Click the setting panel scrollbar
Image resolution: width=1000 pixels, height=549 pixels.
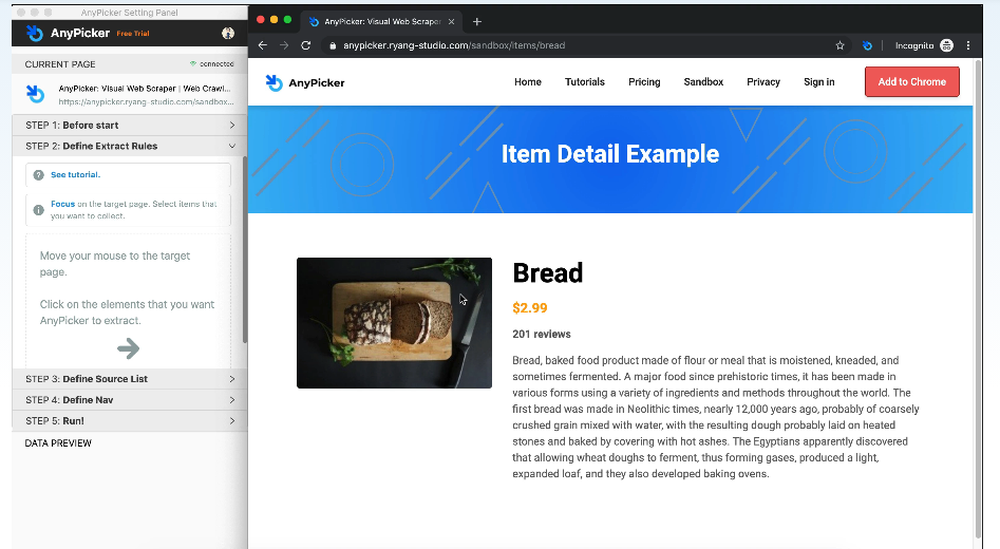pos(245,249)
